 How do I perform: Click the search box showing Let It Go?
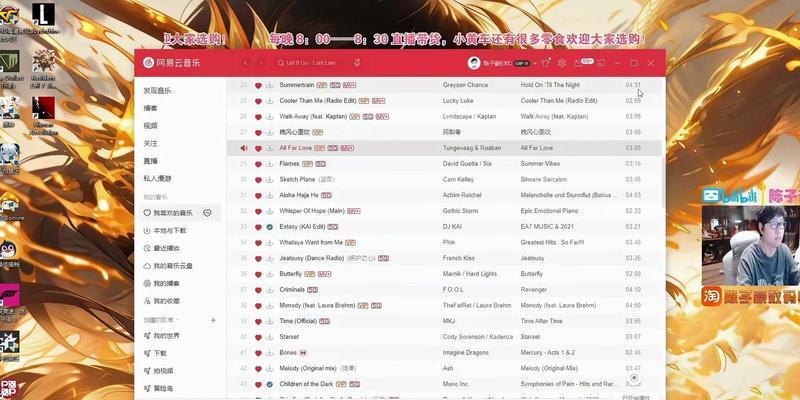tap(311, 63)
